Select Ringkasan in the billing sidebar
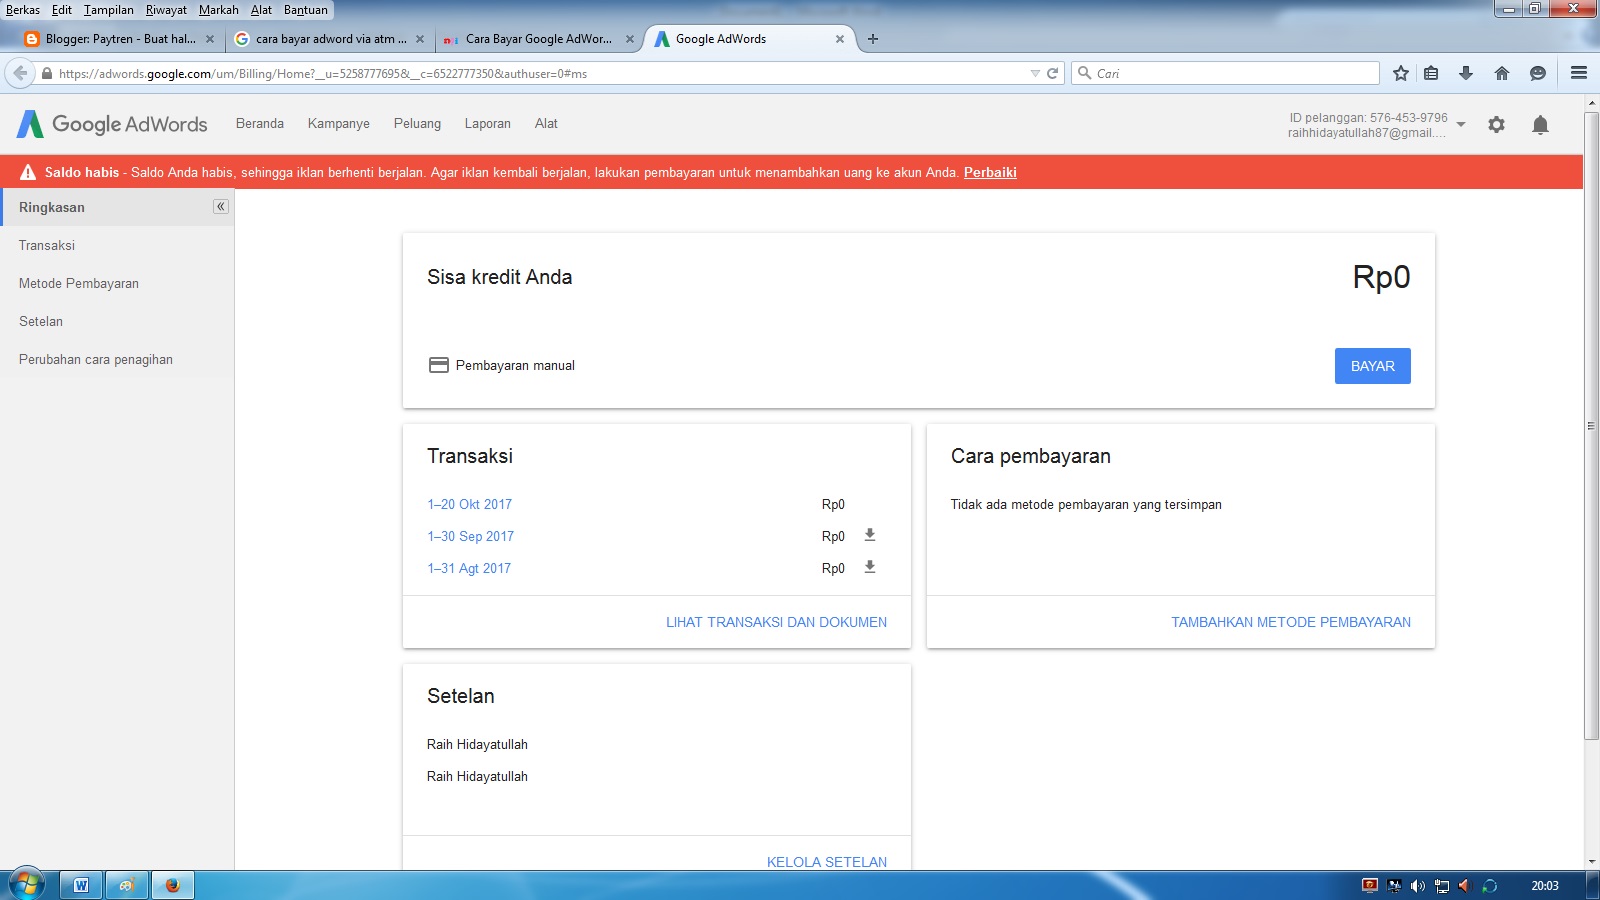The width and height of the screenshot is (1600, 900). point(117,207)
